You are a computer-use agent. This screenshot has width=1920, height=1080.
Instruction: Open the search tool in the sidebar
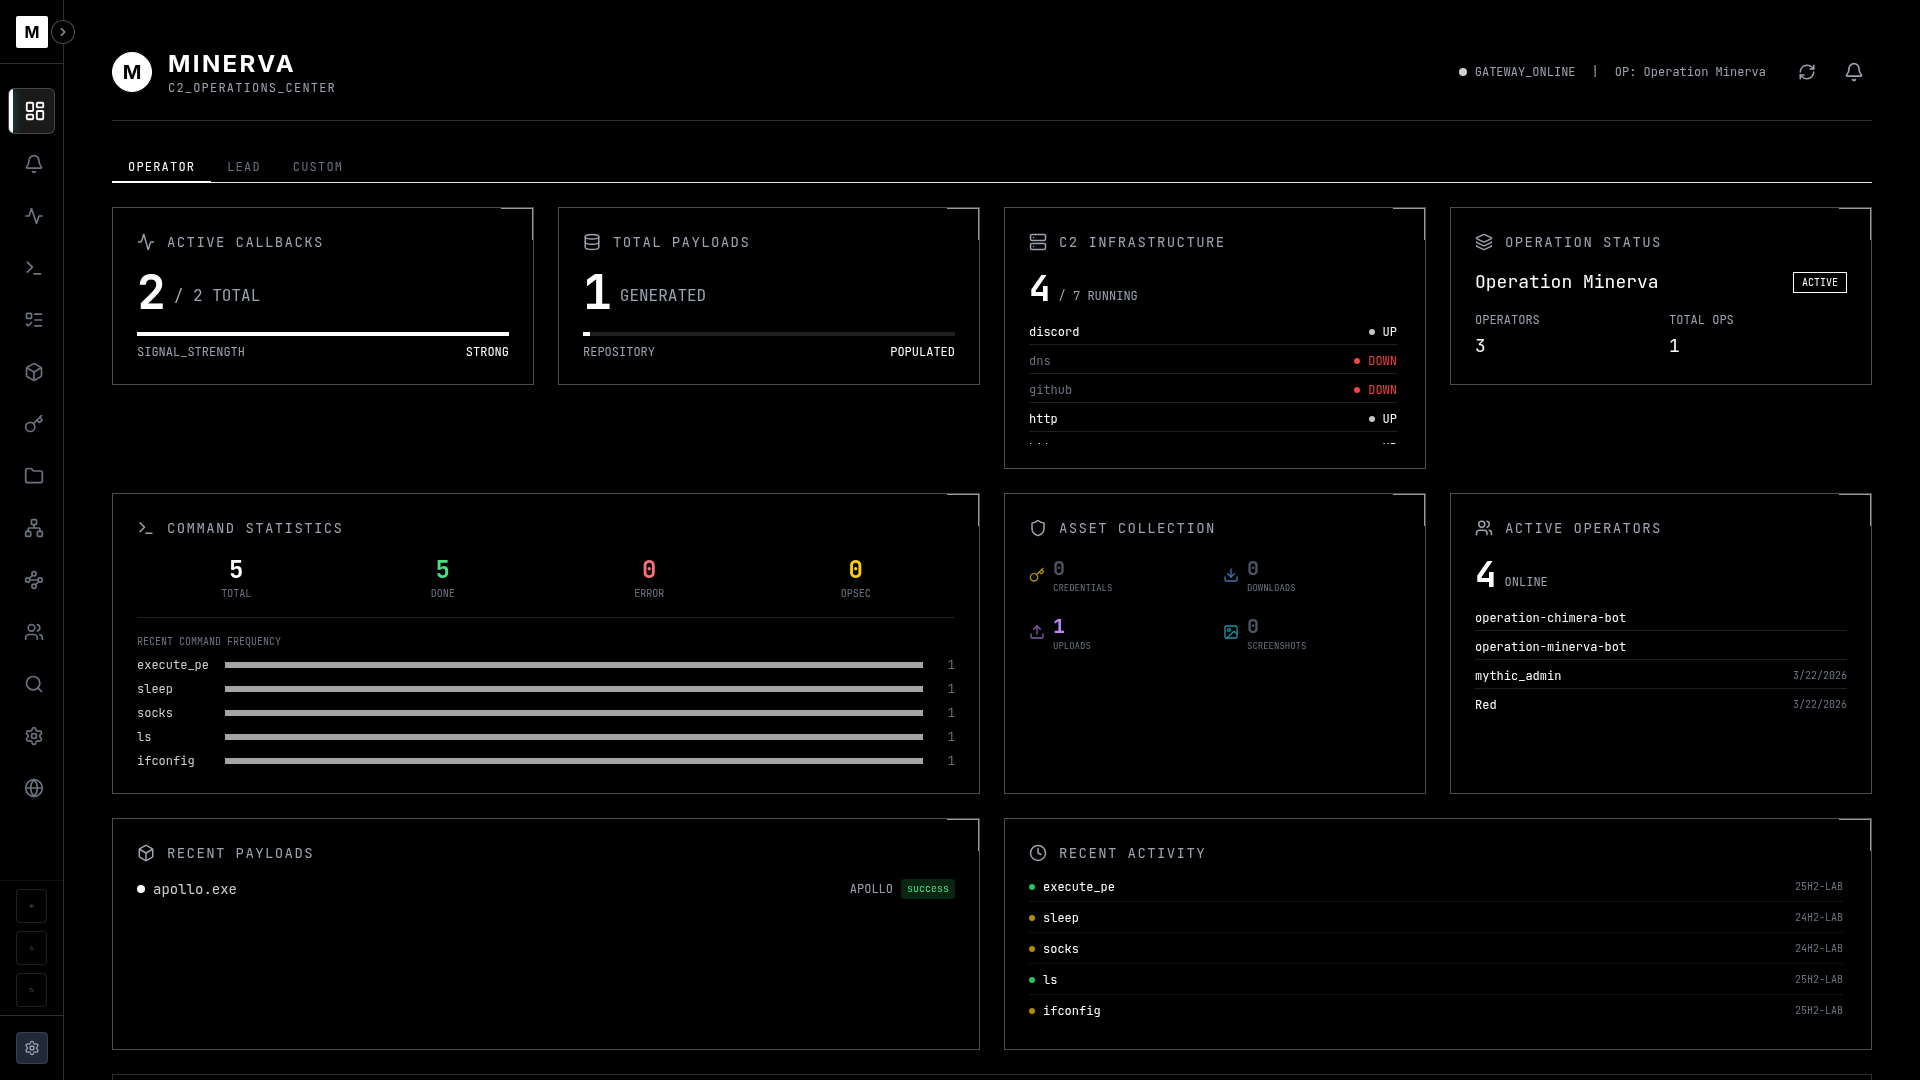(33, 684)
